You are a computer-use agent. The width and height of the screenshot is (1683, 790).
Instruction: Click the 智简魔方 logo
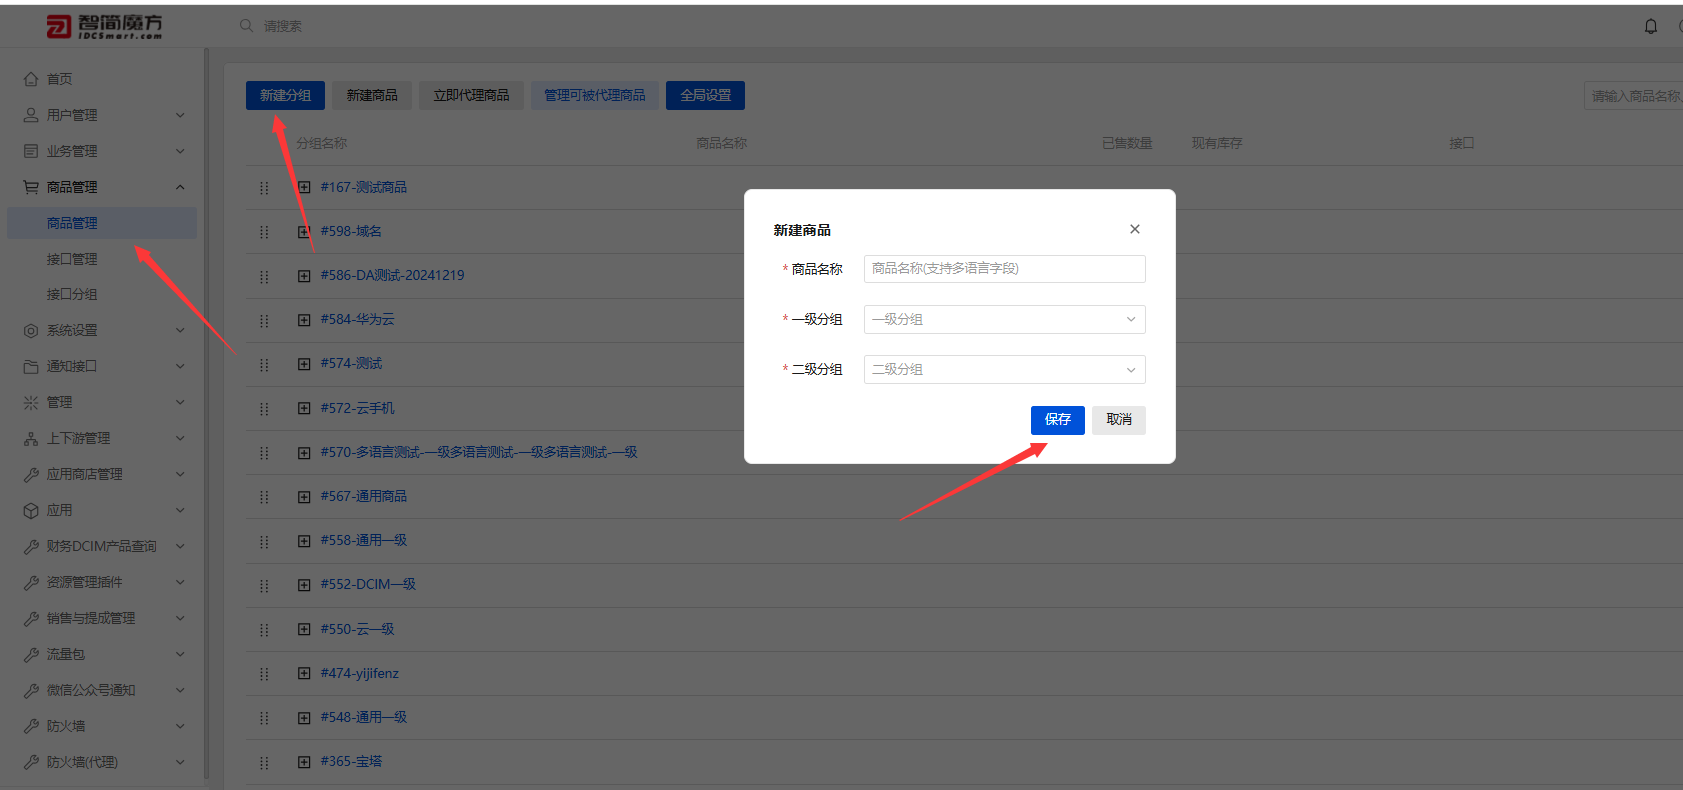(x=104, y=26)
